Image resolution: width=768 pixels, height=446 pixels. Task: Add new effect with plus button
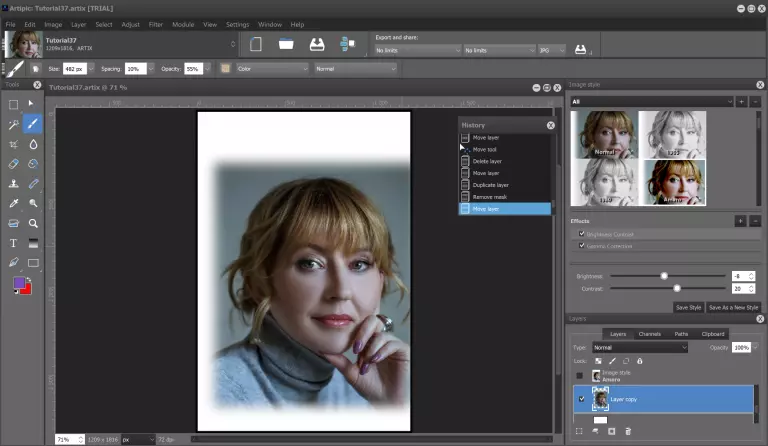(740, 220)
